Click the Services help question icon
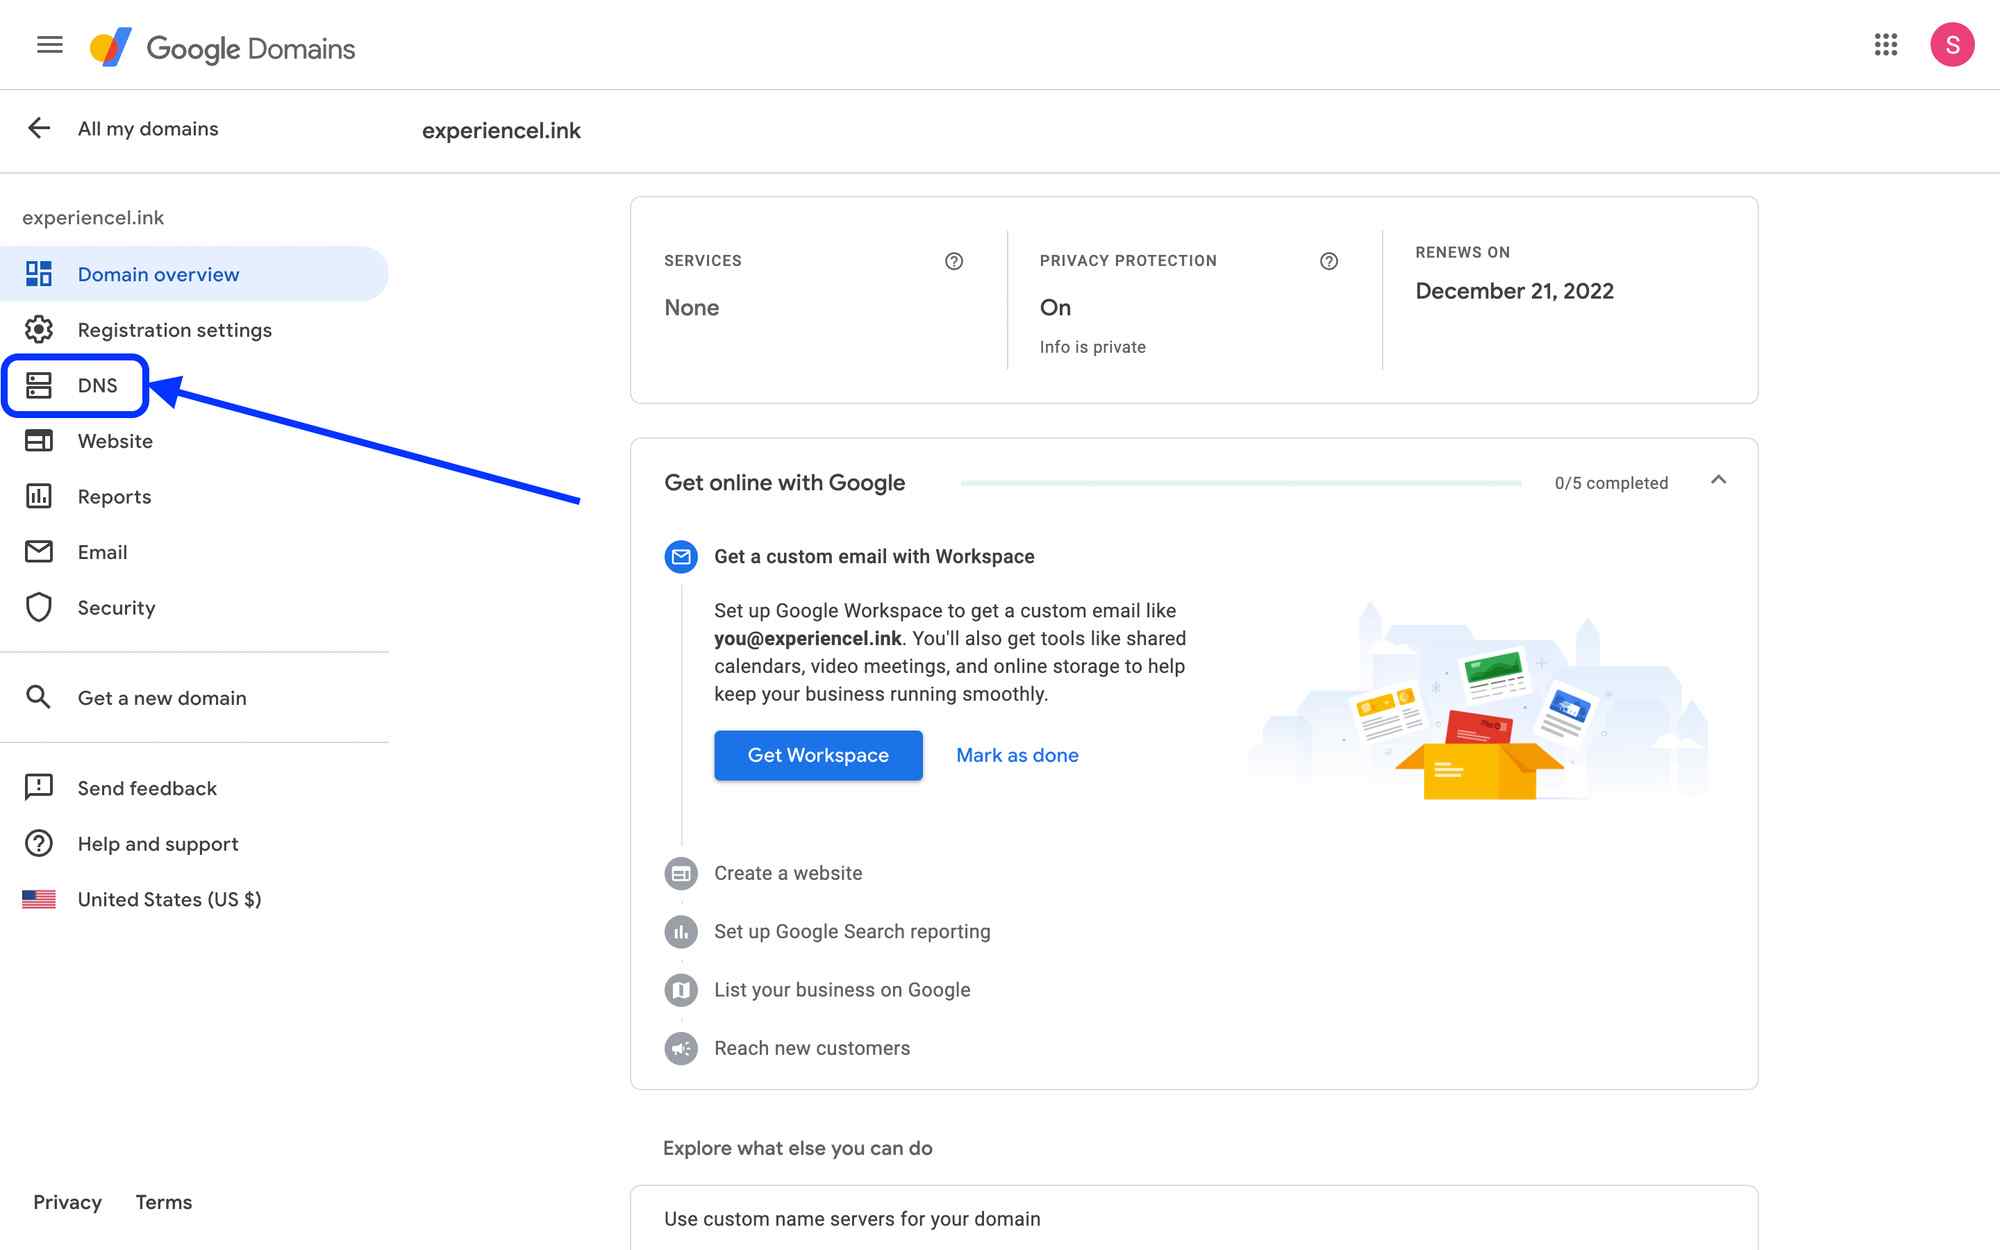 coord(954,261)
